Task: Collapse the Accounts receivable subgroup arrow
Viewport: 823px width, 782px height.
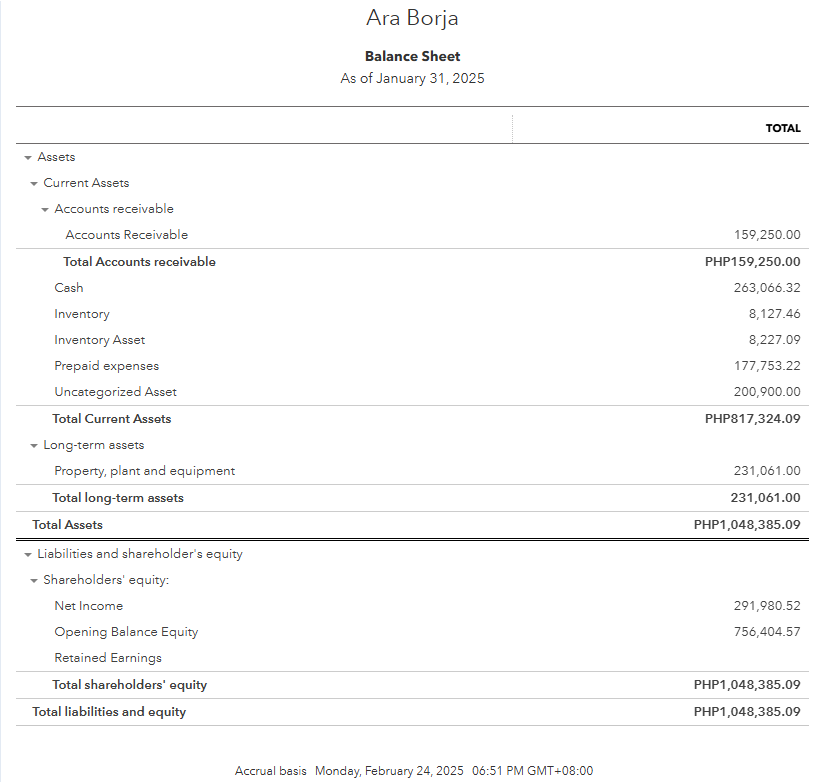Action: pos(45,209)
